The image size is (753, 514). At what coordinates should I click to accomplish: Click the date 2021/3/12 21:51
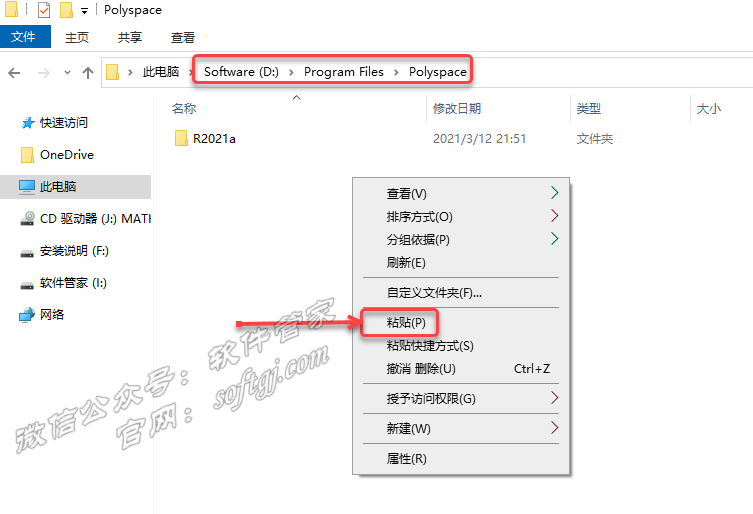tap(479, 139)
